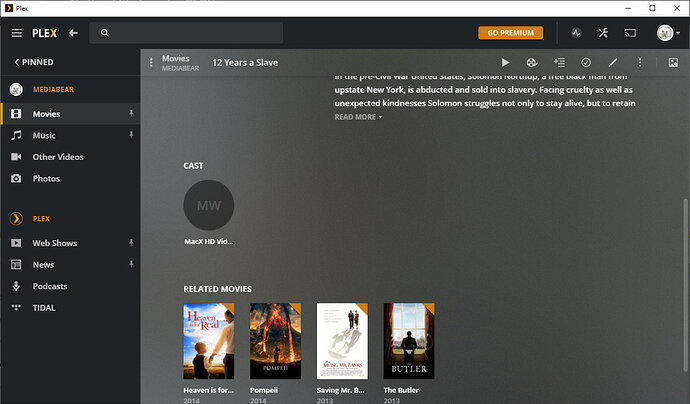
Task: Open Web Shows
Action: (x=70, y=243)
